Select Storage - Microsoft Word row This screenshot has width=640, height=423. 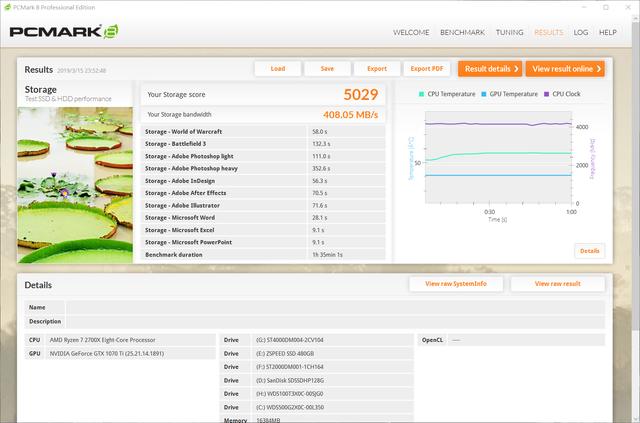click(263, 218)
